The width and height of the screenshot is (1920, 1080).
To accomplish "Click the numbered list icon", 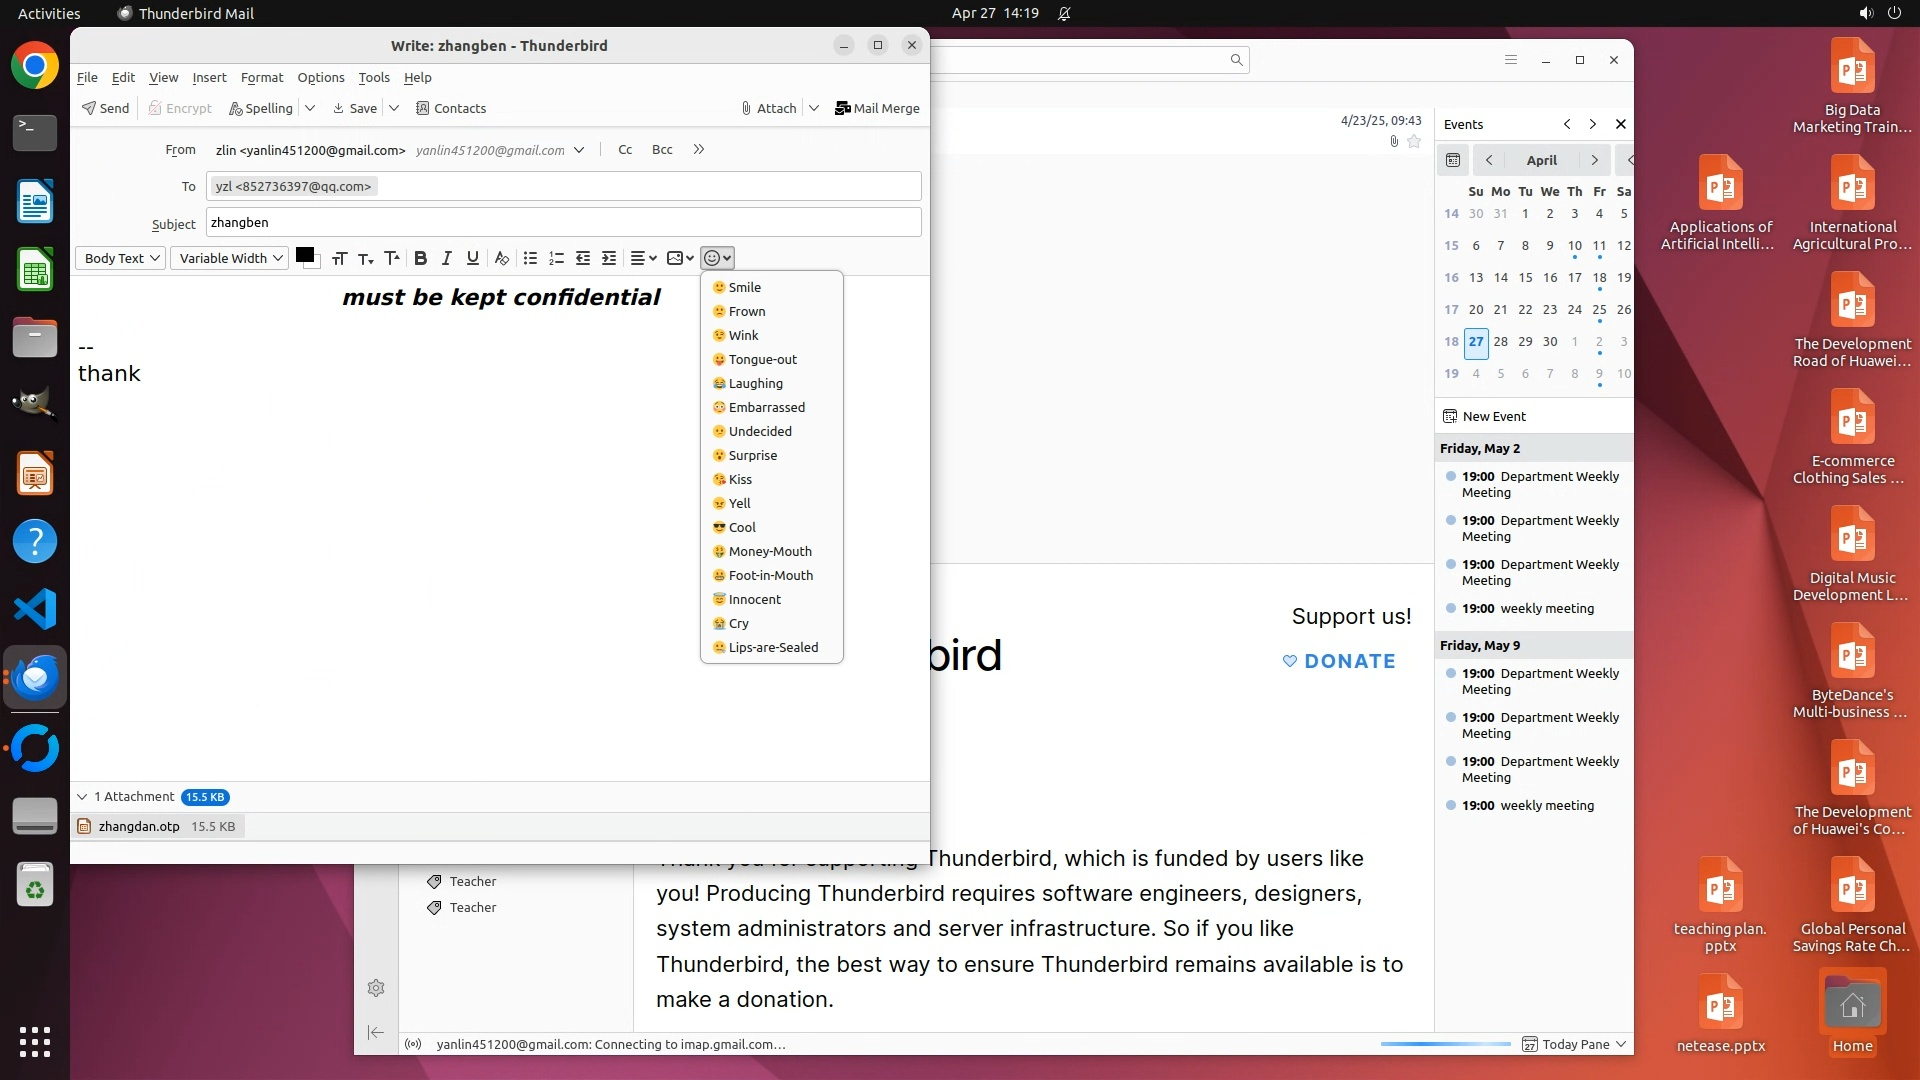I will 557,258.
